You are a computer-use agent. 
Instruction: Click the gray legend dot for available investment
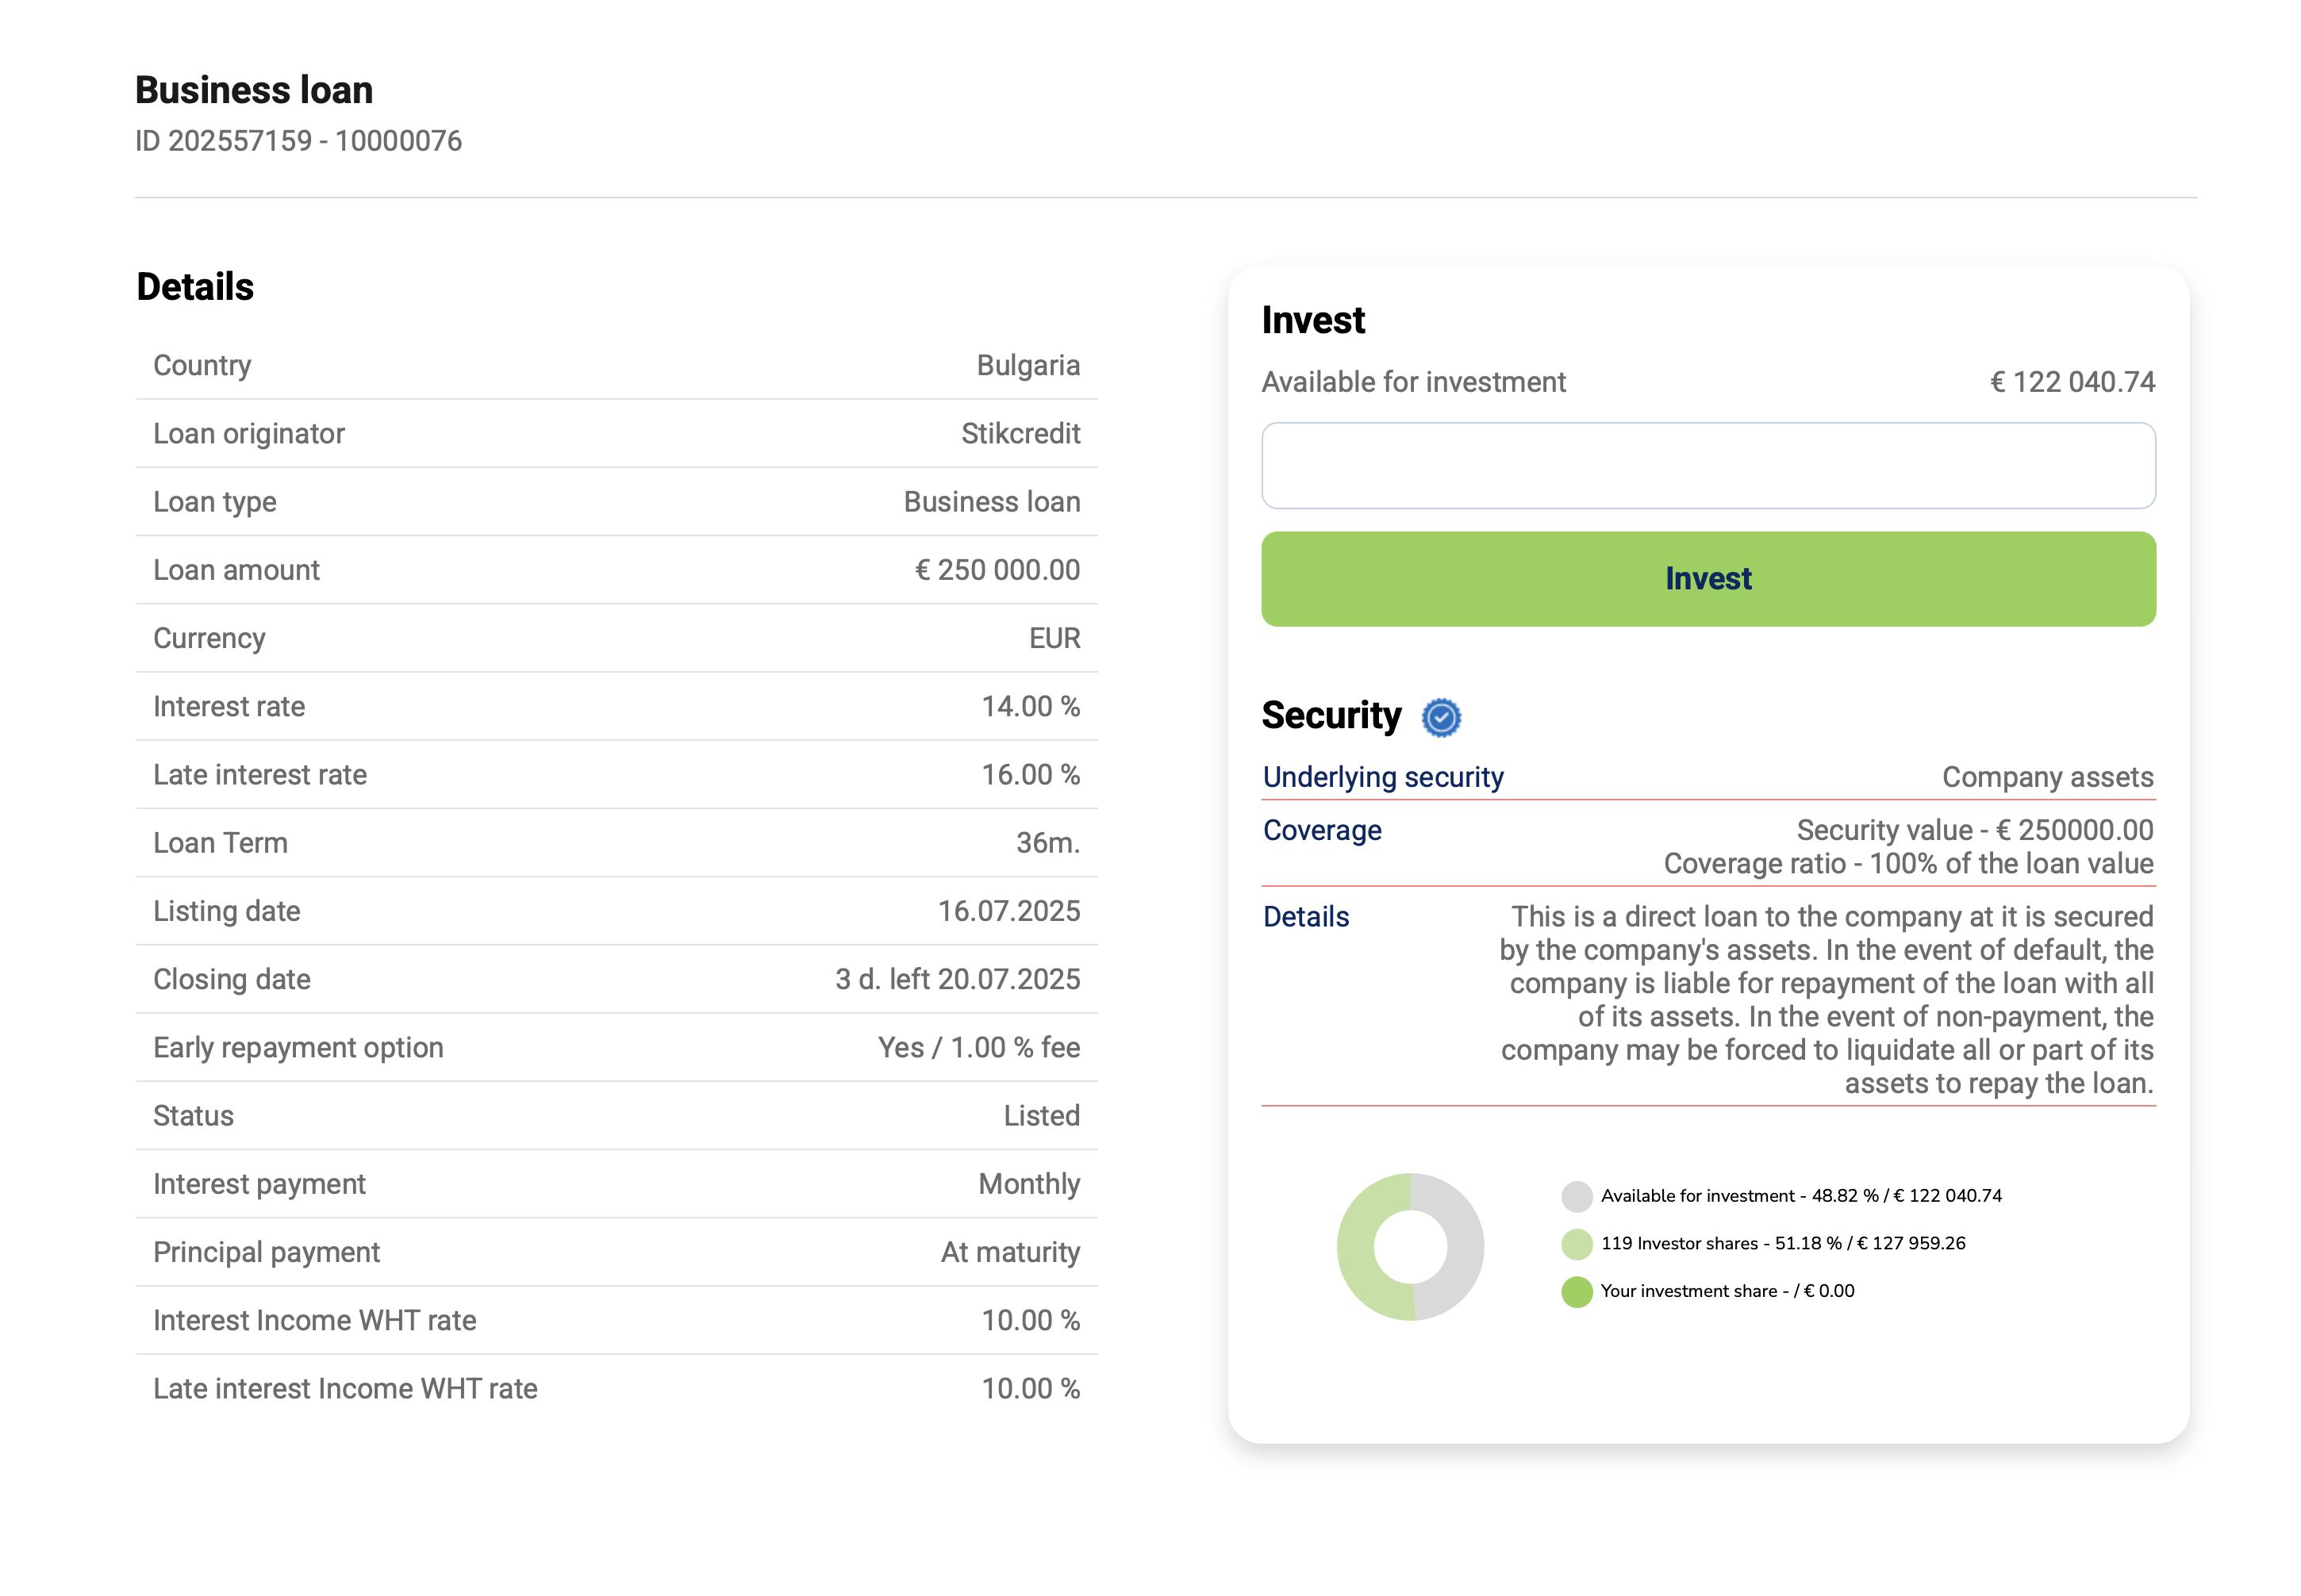coord(1576,1196)
